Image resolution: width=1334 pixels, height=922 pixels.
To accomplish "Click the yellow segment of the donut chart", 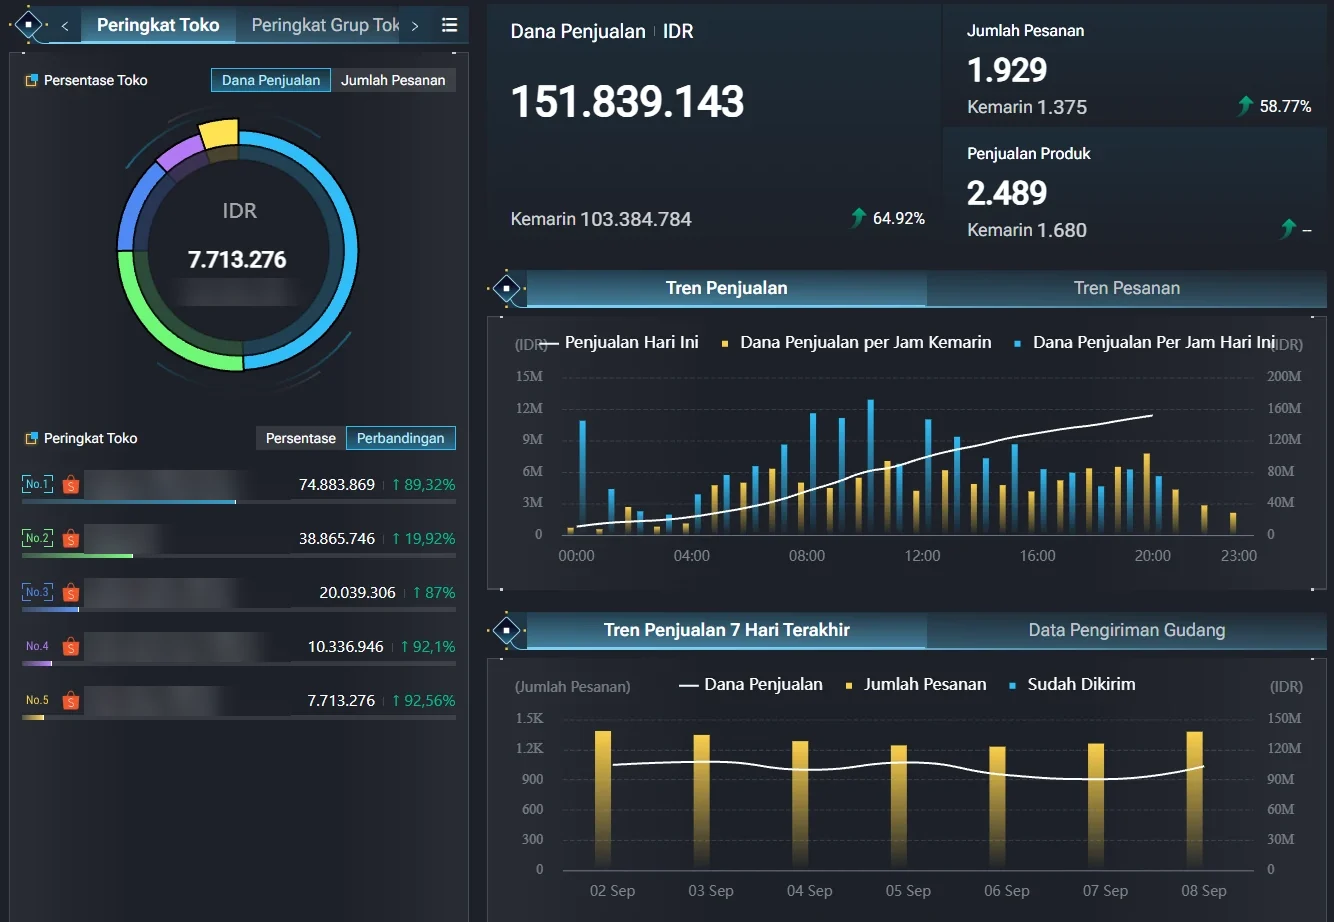I will [219, 134].
